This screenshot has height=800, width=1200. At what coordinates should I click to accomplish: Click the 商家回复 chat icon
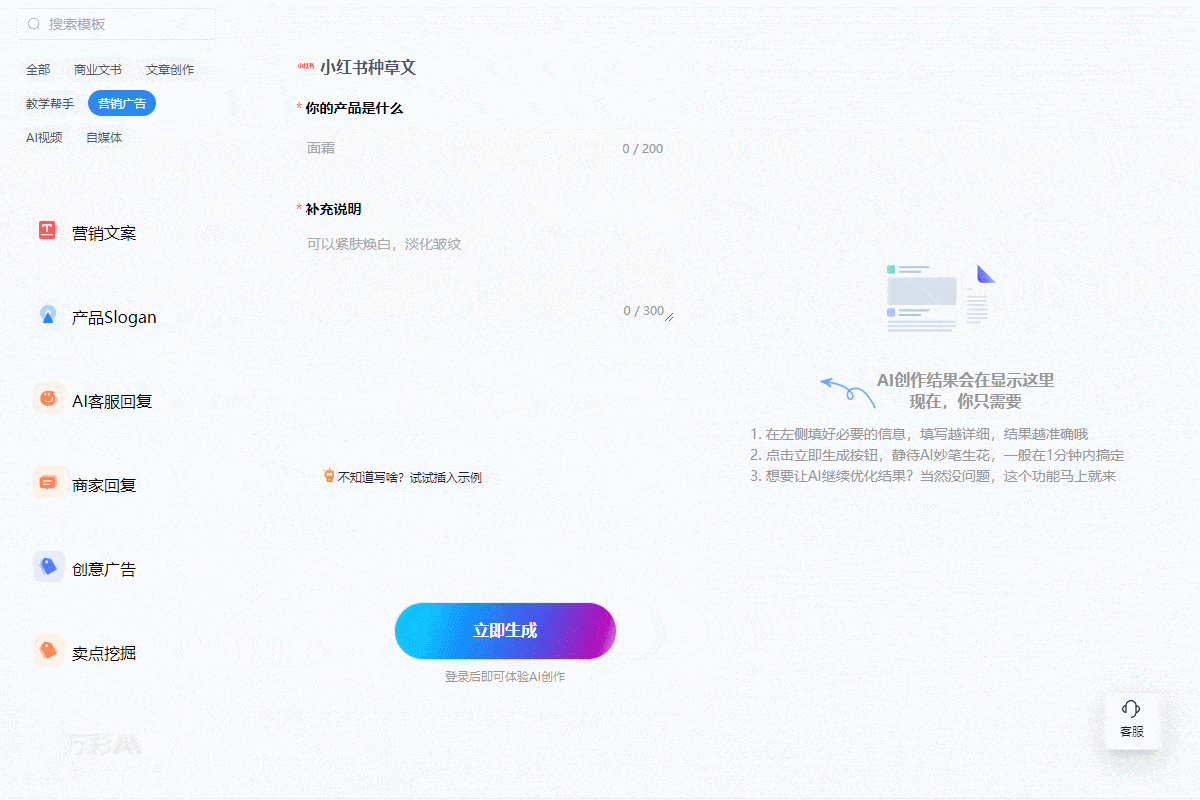48,483
